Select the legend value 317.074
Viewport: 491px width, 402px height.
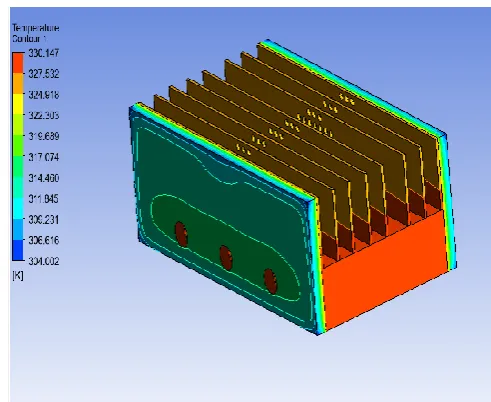pos(44,157)
